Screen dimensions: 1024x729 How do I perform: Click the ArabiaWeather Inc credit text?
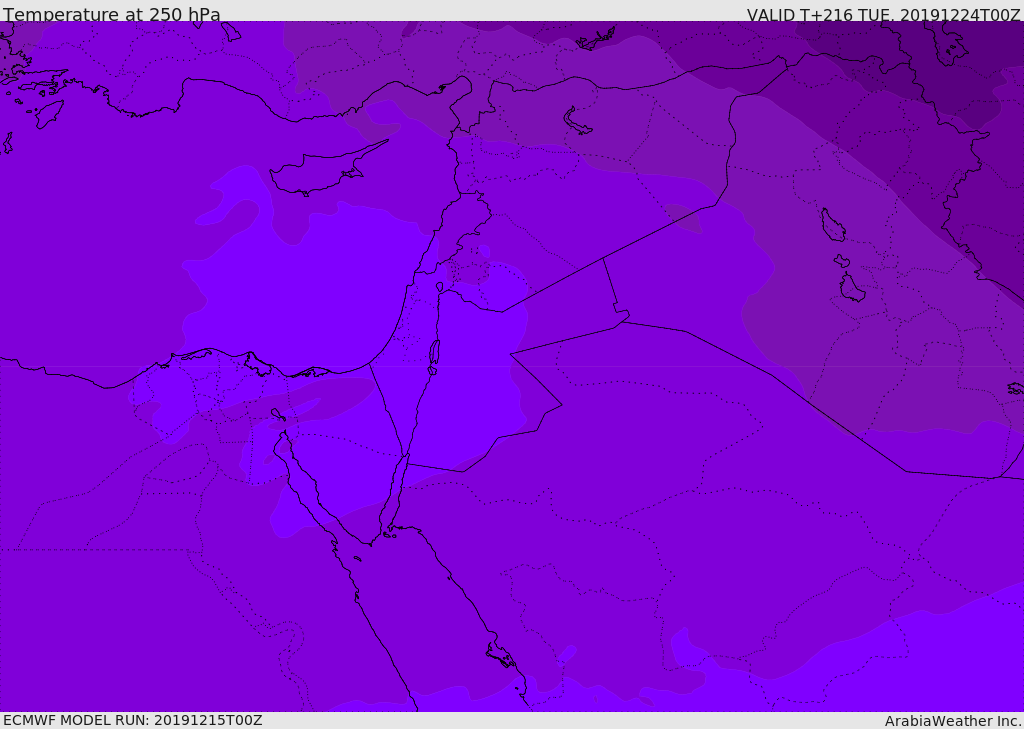pyautogui.click(x=953, y=721)
